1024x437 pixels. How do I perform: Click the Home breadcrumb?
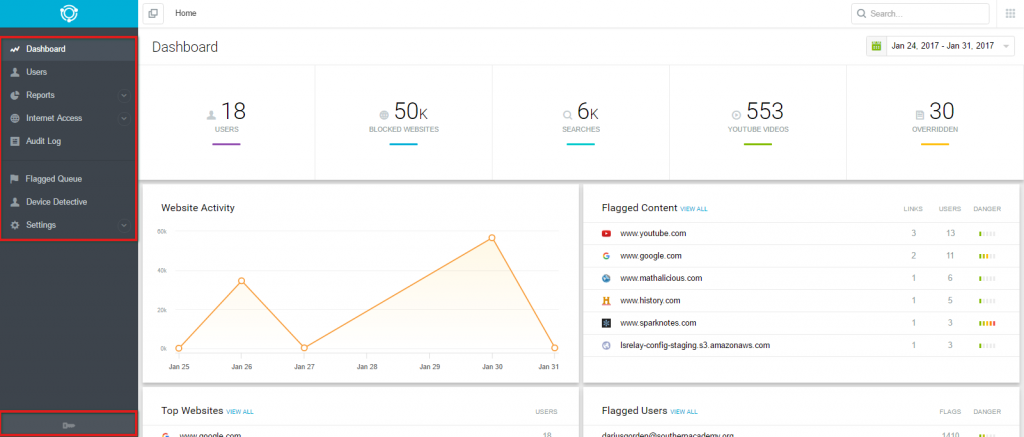point(186,13)
